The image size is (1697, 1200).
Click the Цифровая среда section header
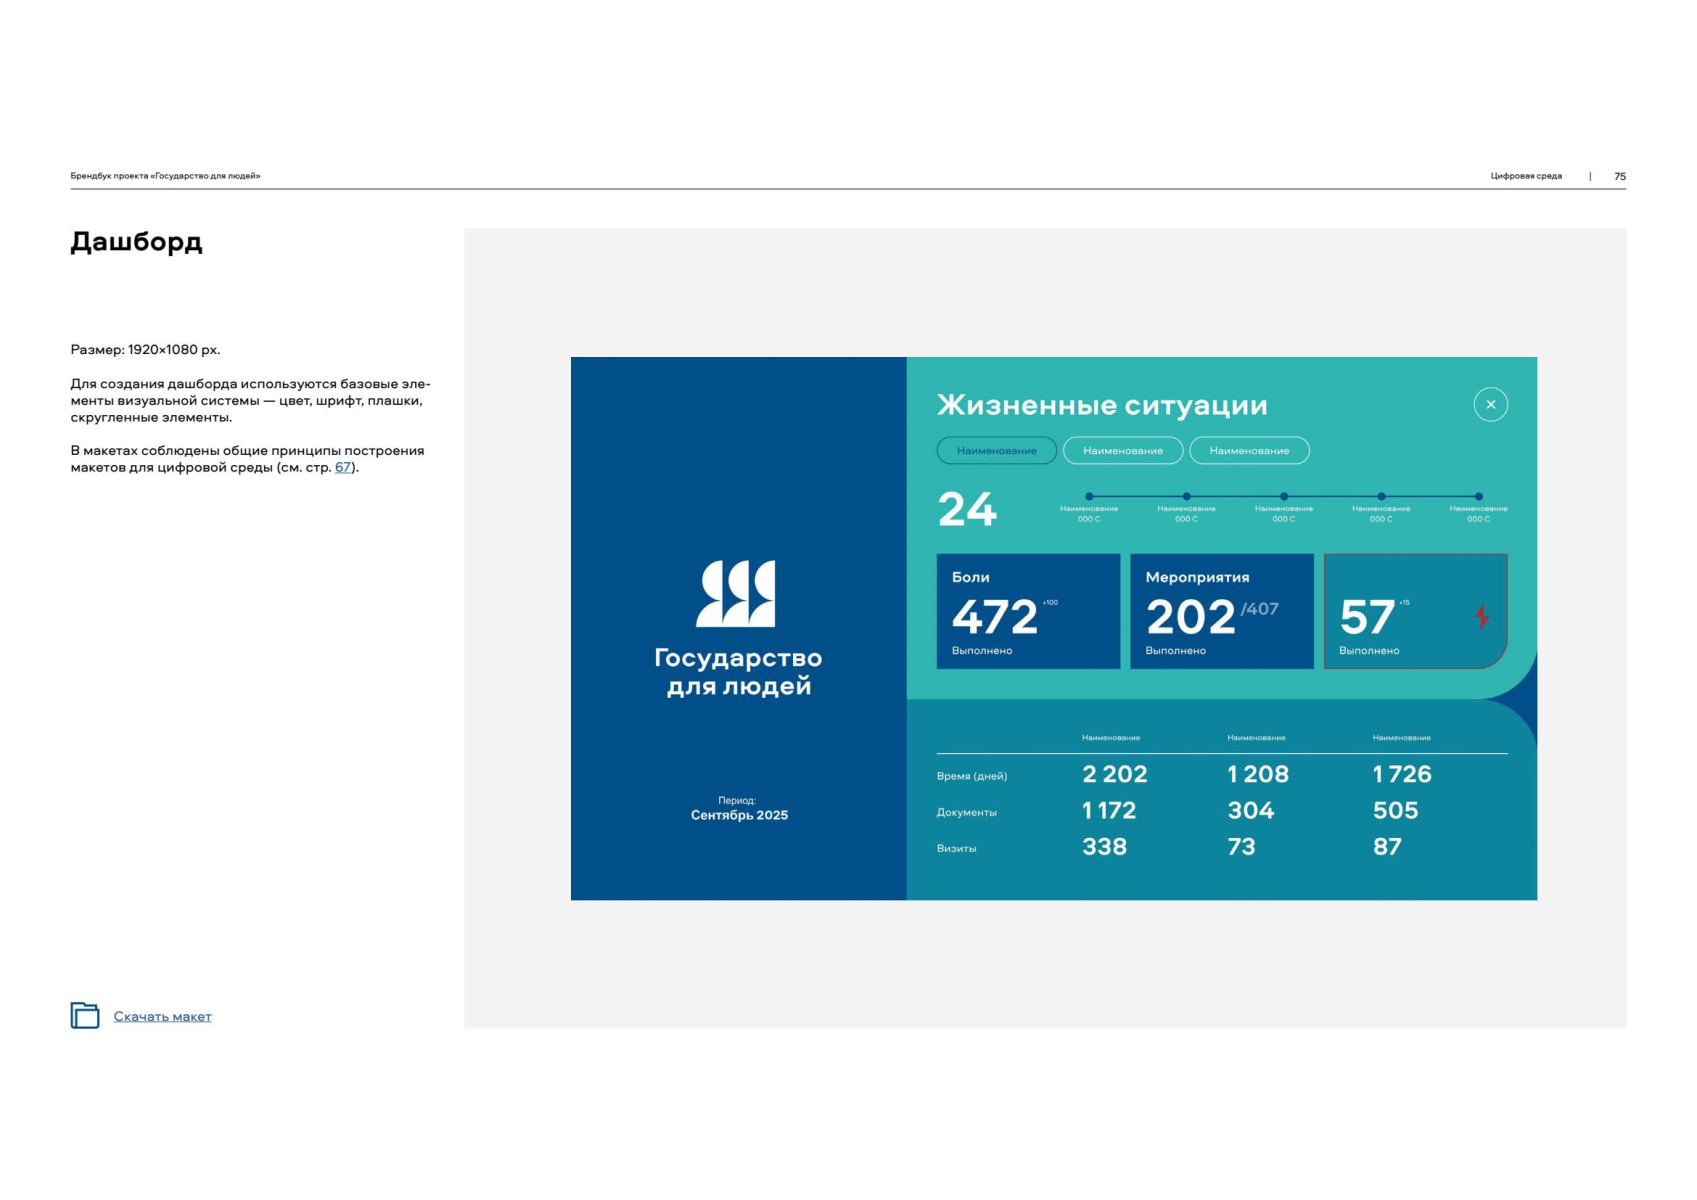[1525, 176]
